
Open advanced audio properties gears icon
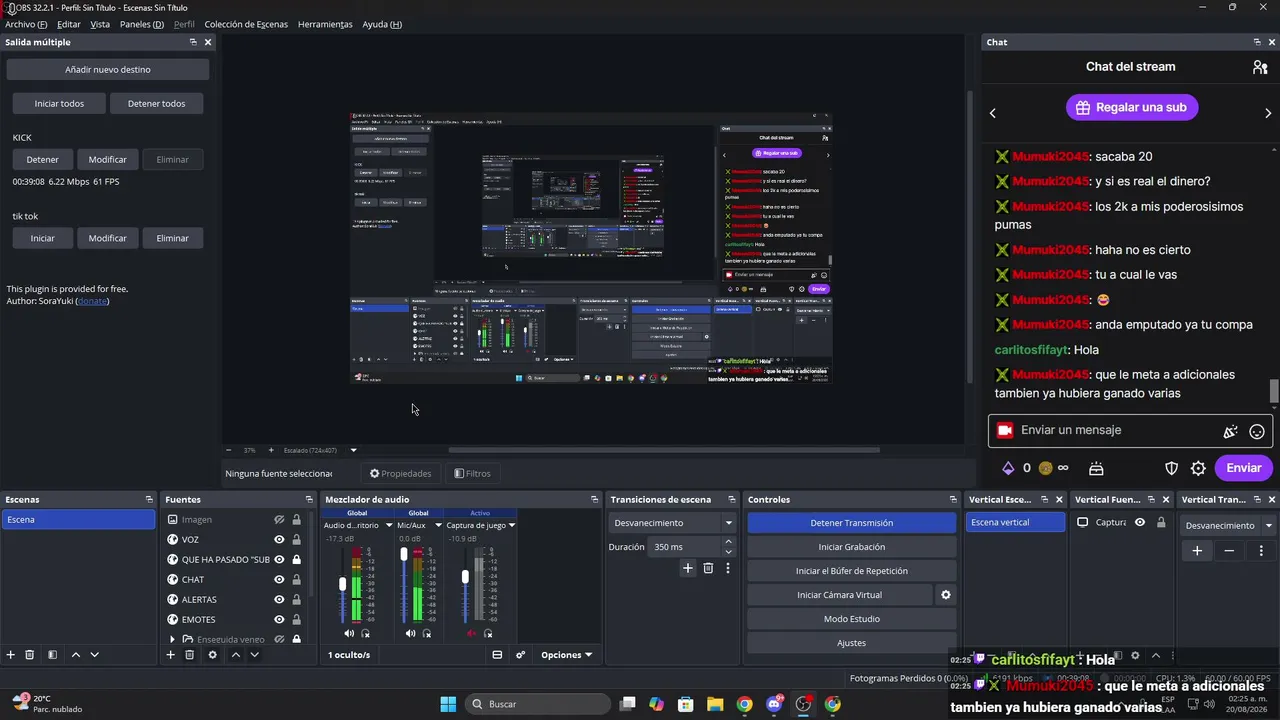pos(520,655)
